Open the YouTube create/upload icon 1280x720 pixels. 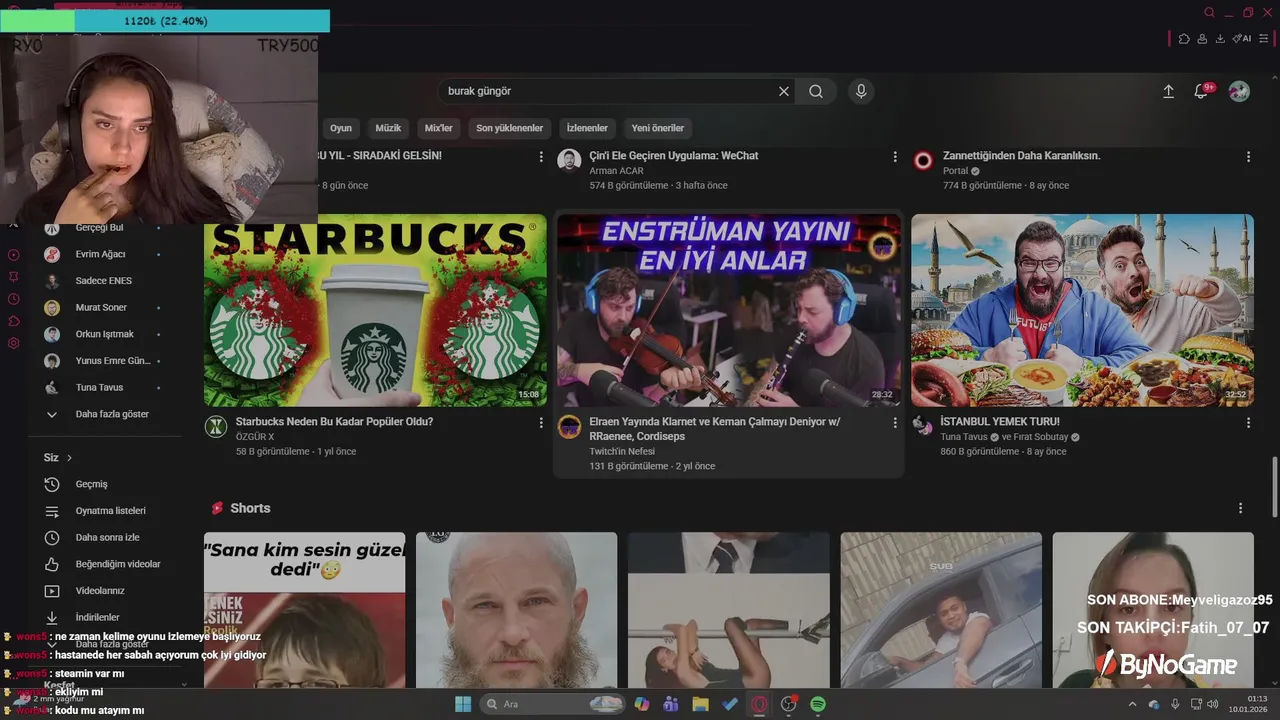coord(1168,91)
